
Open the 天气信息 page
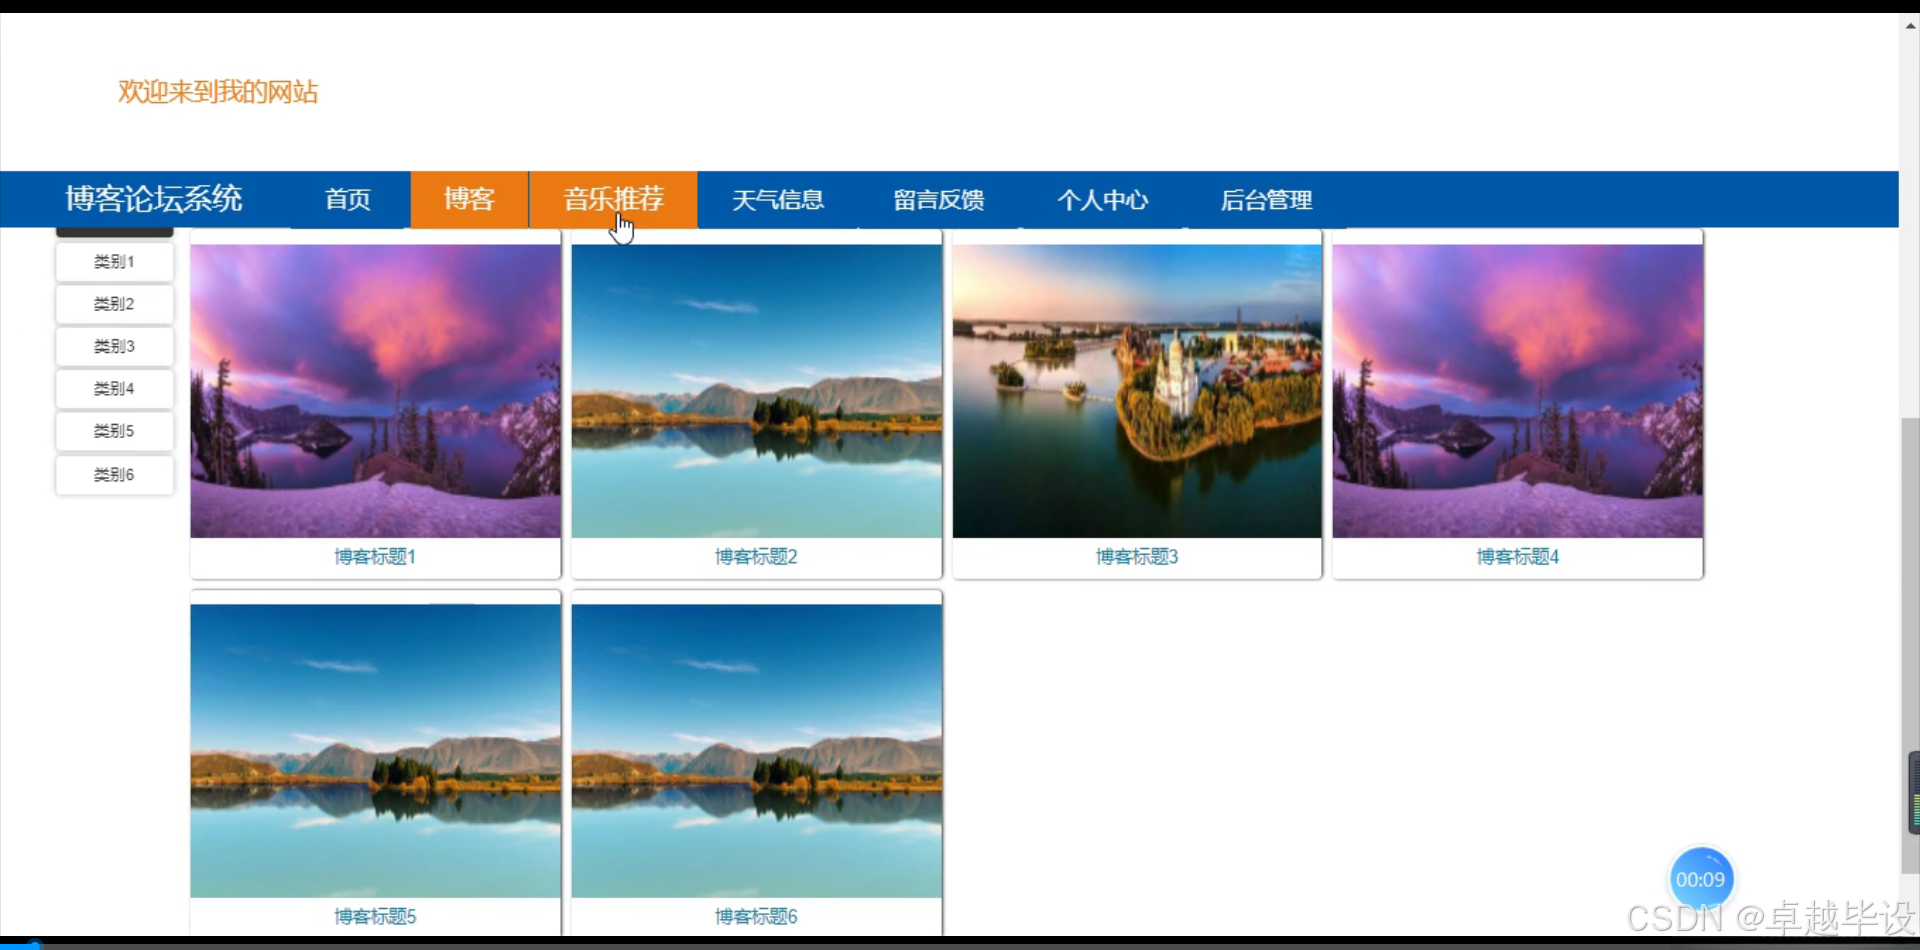click(x=778, y=199)
